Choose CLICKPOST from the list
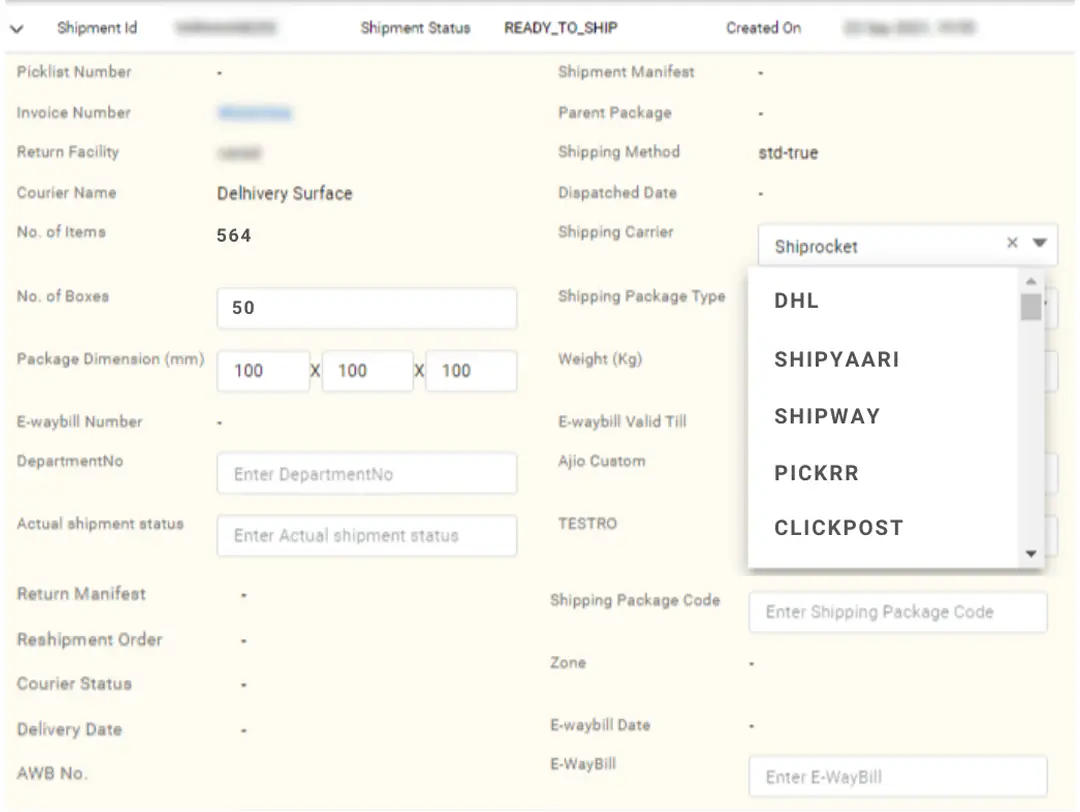Image resolution: width=1080 pixels, height=812 pixels. 838,528
